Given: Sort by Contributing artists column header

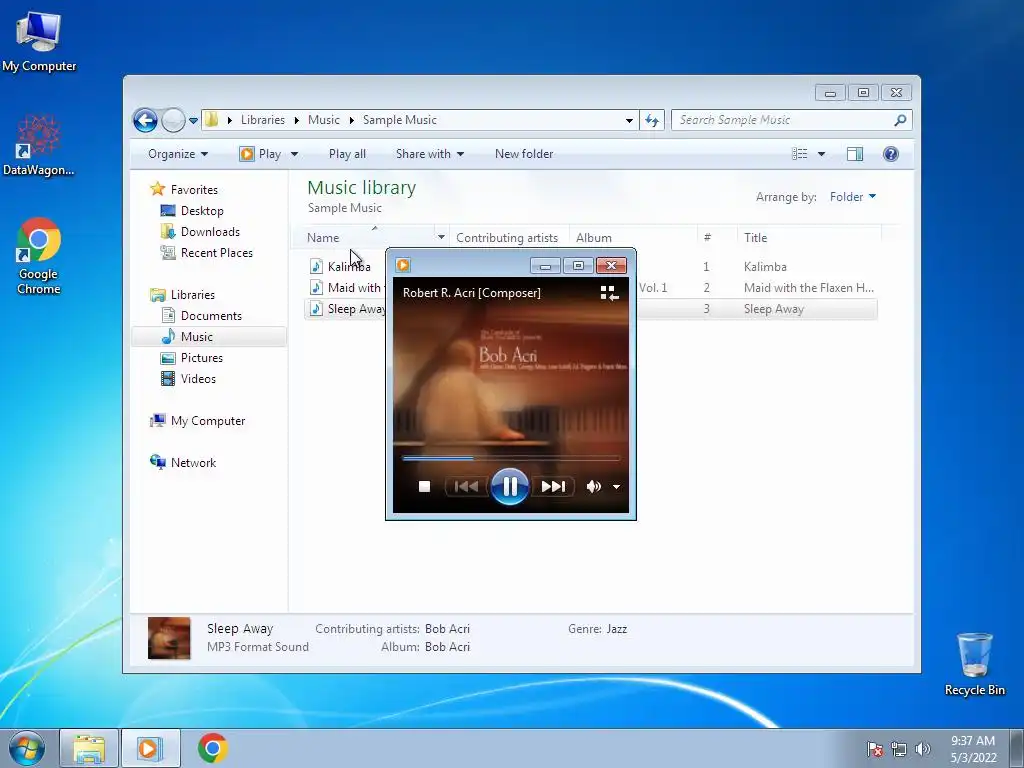Looking at the screenshot, I should point(507,238).
